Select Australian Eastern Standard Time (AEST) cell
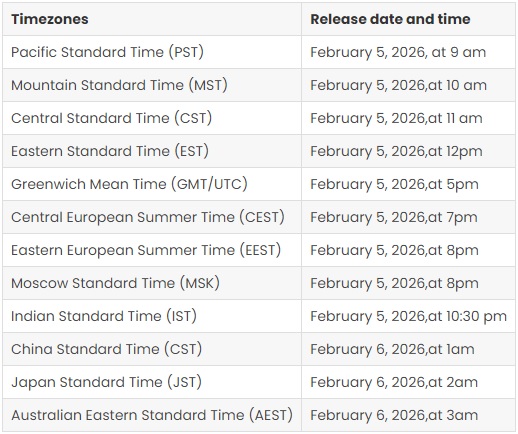518x434 pixels. 152,415
